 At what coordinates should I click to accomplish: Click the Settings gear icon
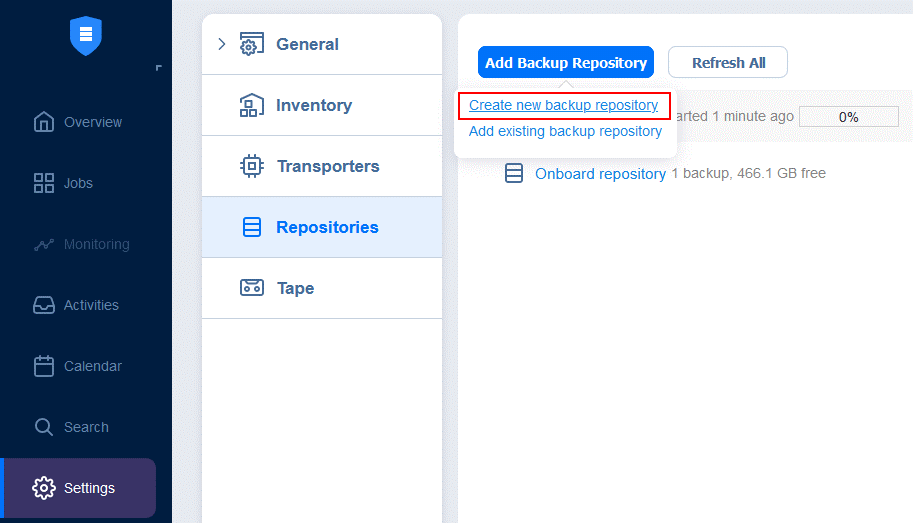44,488
